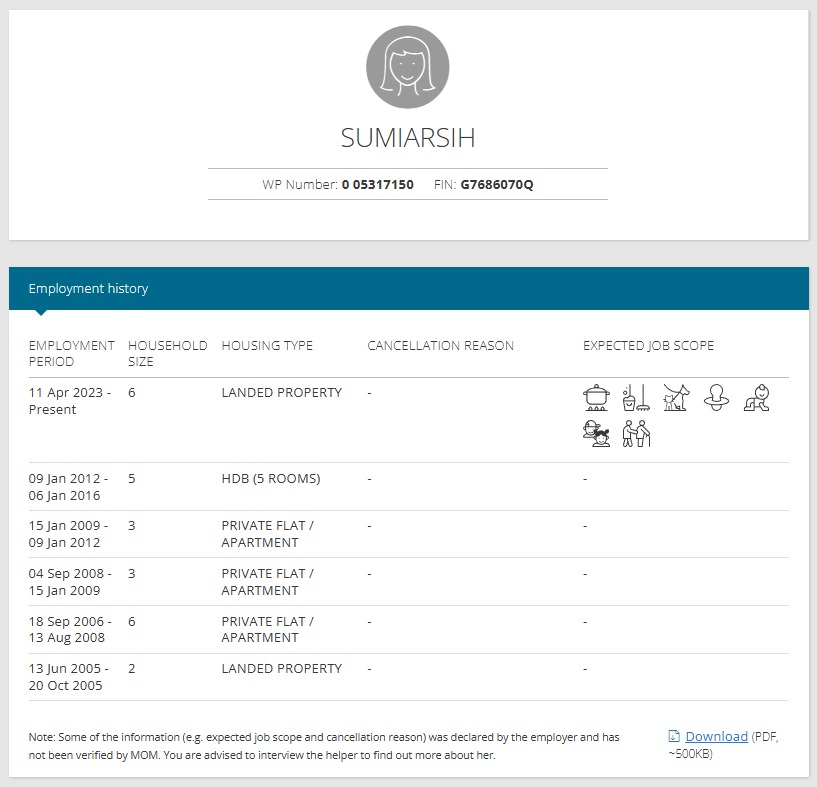
Task: Click the cooking pot job scope icon
Action: (597, 398)
